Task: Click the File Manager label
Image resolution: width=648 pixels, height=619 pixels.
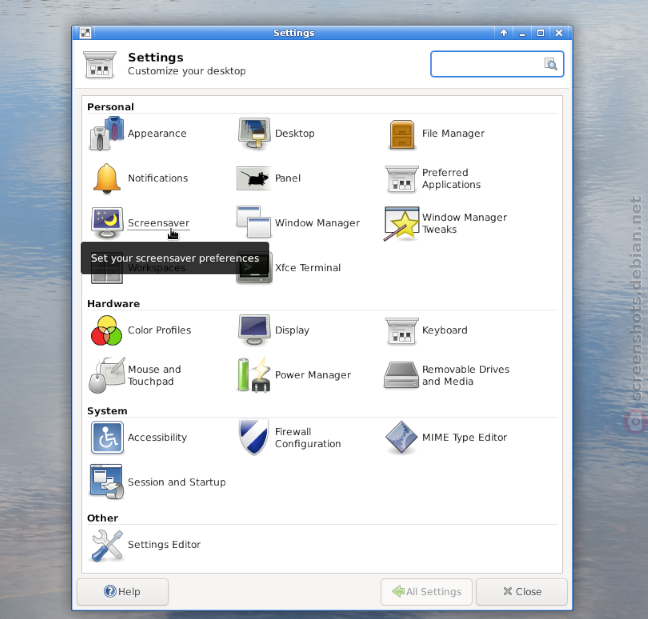Action: point(453,133)
